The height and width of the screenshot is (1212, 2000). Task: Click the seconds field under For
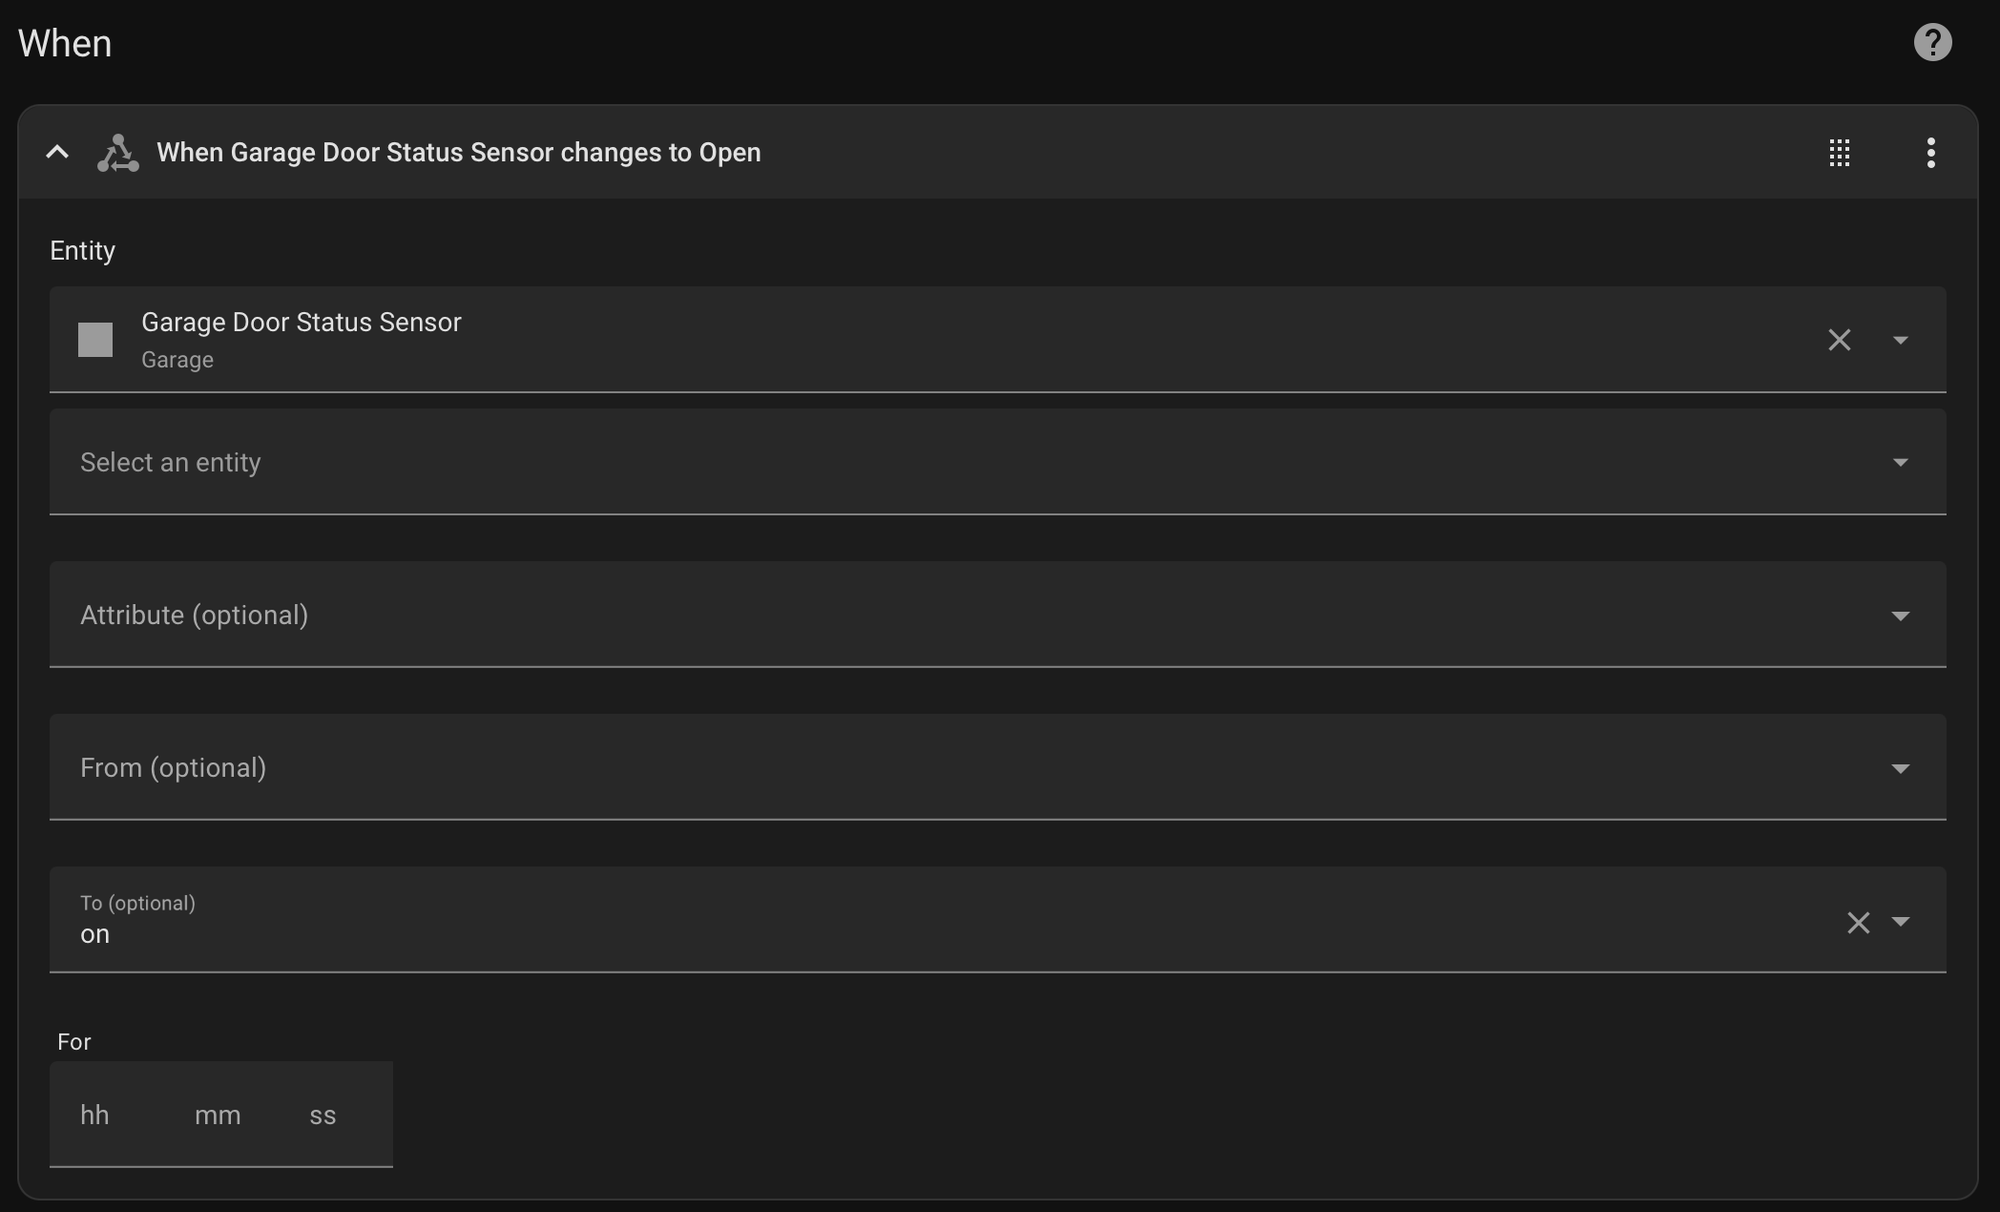point(322,1115)
